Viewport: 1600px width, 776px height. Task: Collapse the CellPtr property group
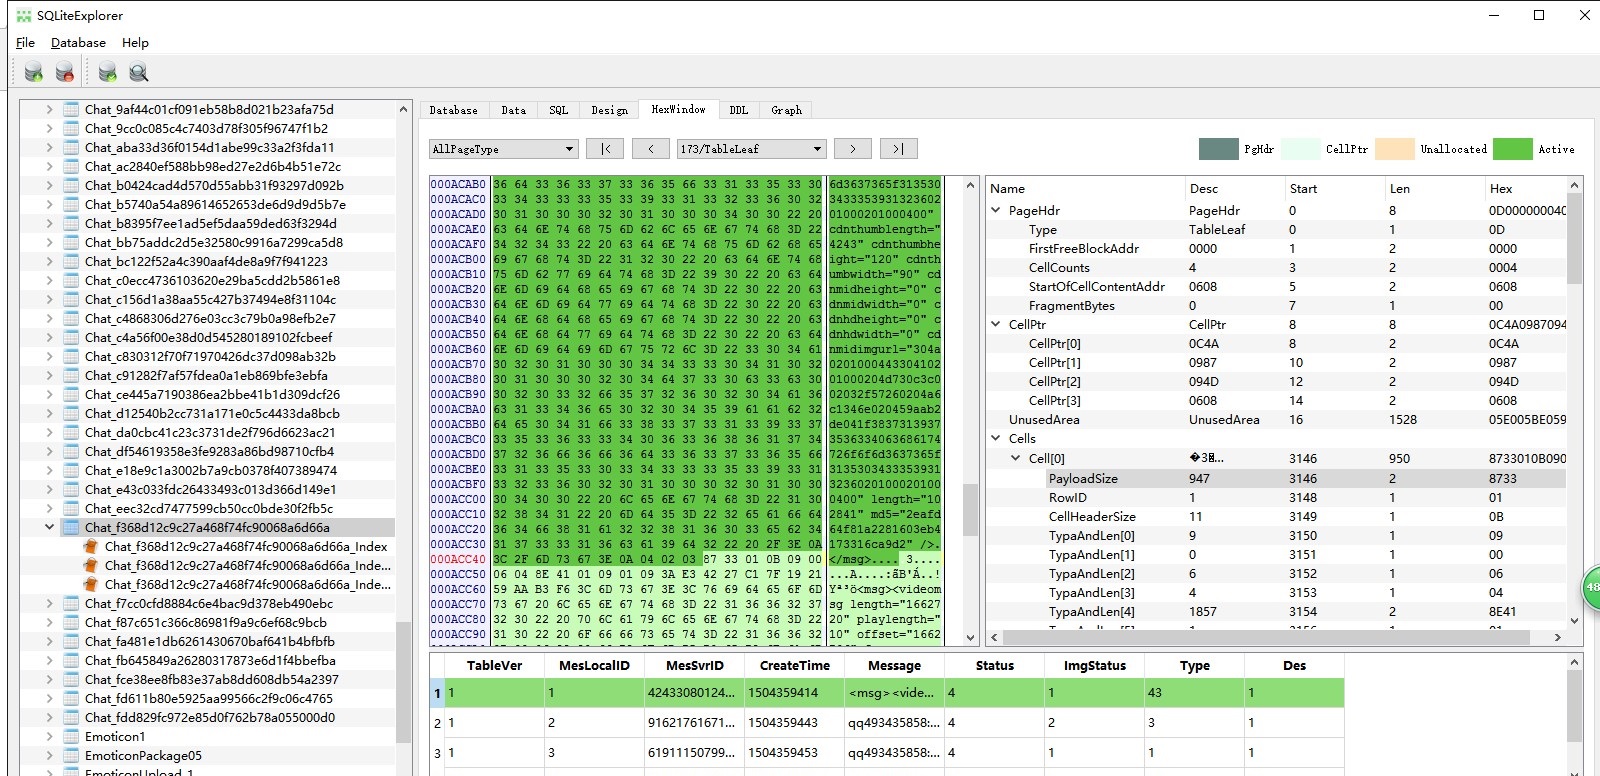click(996, 324)
